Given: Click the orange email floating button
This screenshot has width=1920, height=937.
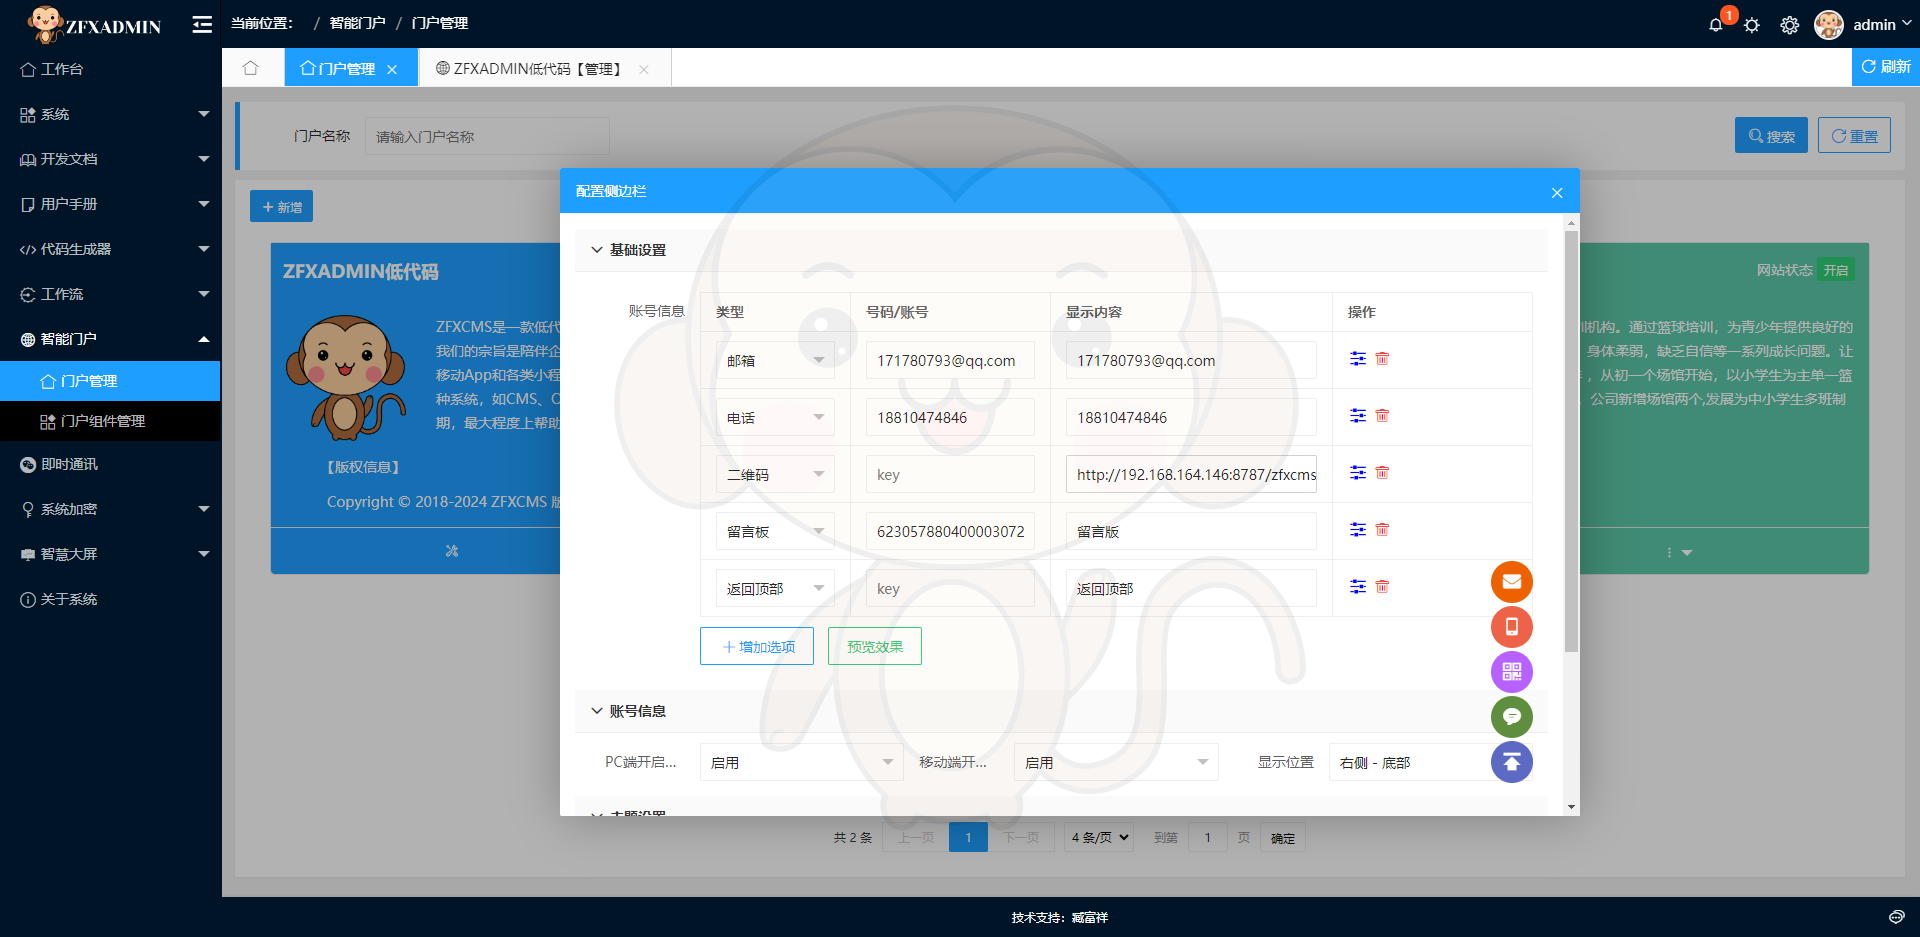Looking at the screenshot, I should [1512, 582].
